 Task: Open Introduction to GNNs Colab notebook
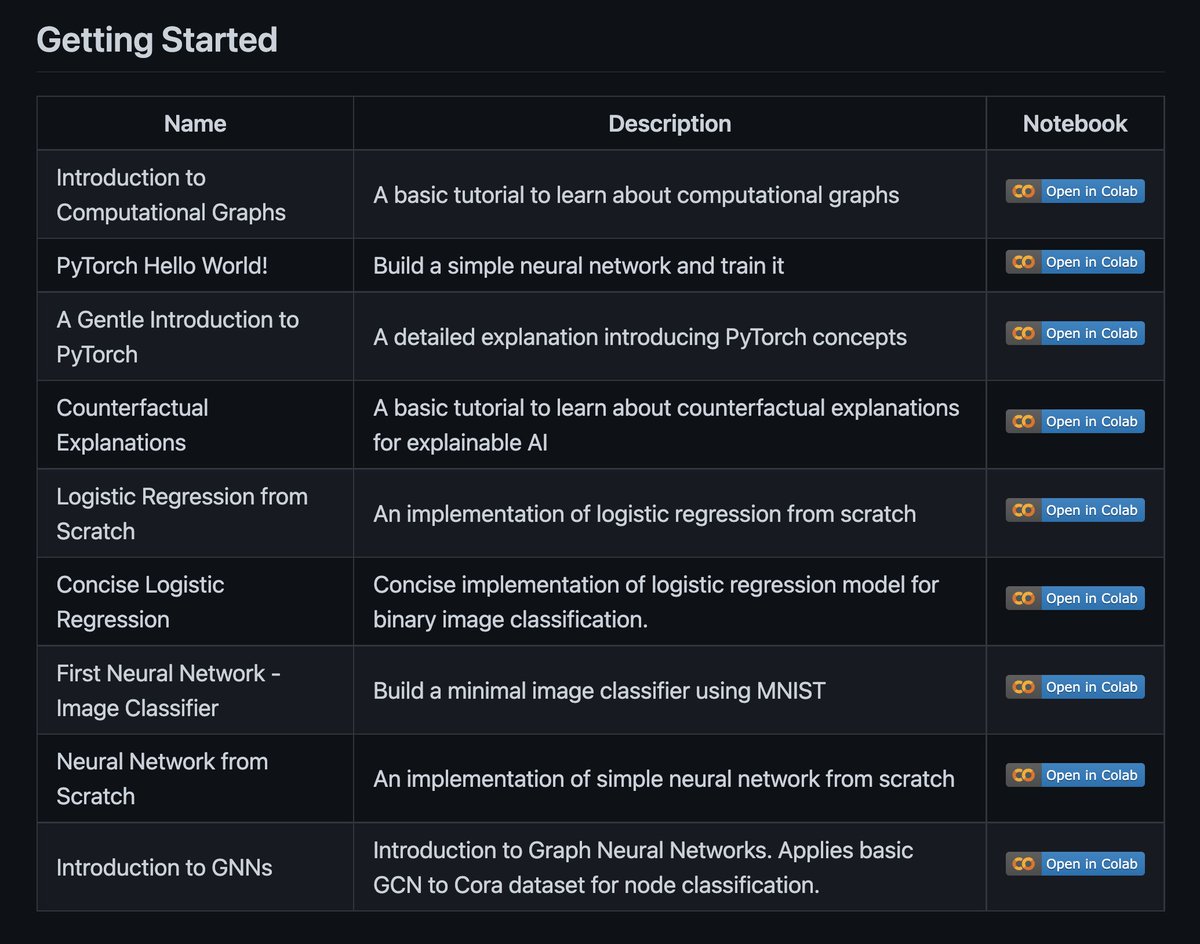[x=1075, y=864]
